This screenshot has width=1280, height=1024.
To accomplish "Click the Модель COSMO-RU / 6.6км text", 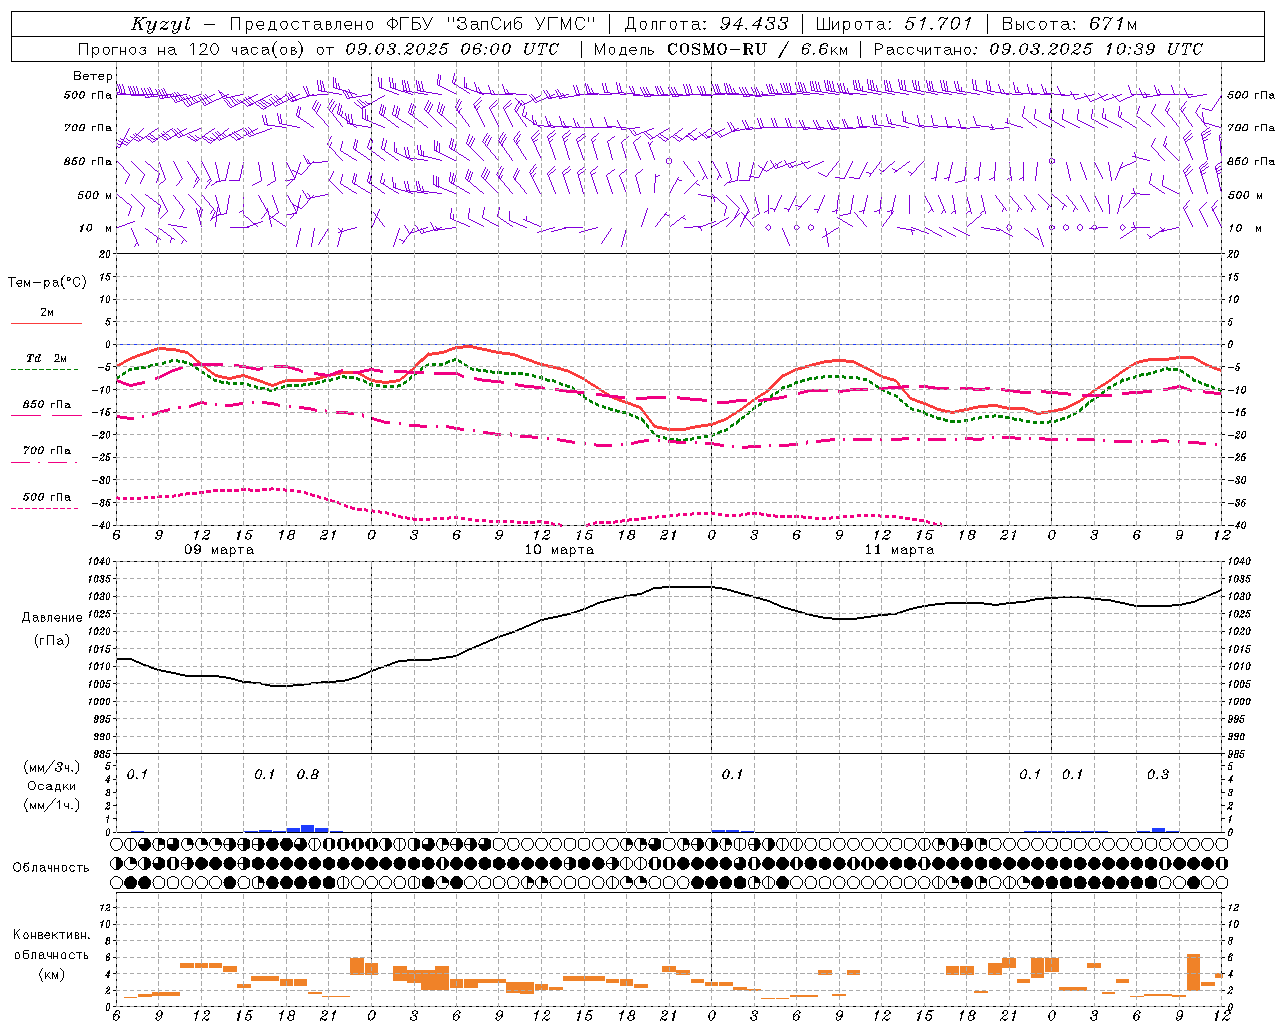I will 719,49.
